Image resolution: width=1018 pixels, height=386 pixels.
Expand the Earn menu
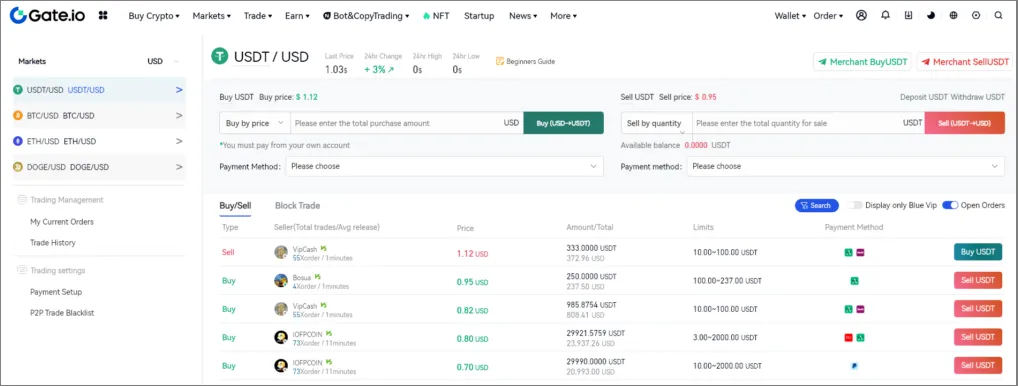point(297,16)
